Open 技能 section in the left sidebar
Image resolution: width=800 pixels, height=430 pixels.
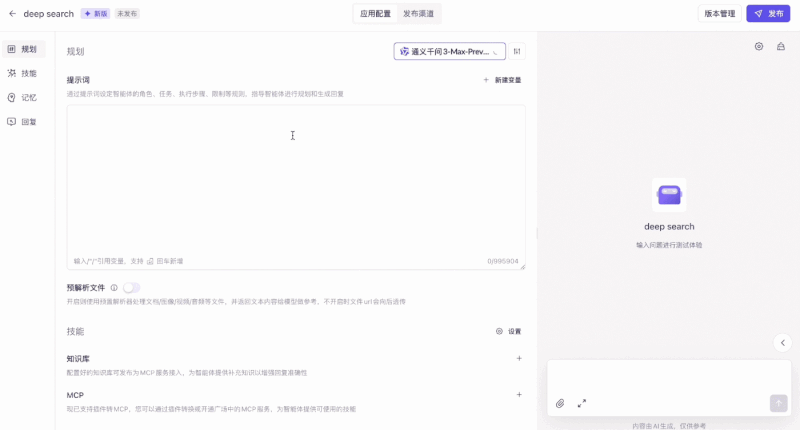click(x=28, y=73)
